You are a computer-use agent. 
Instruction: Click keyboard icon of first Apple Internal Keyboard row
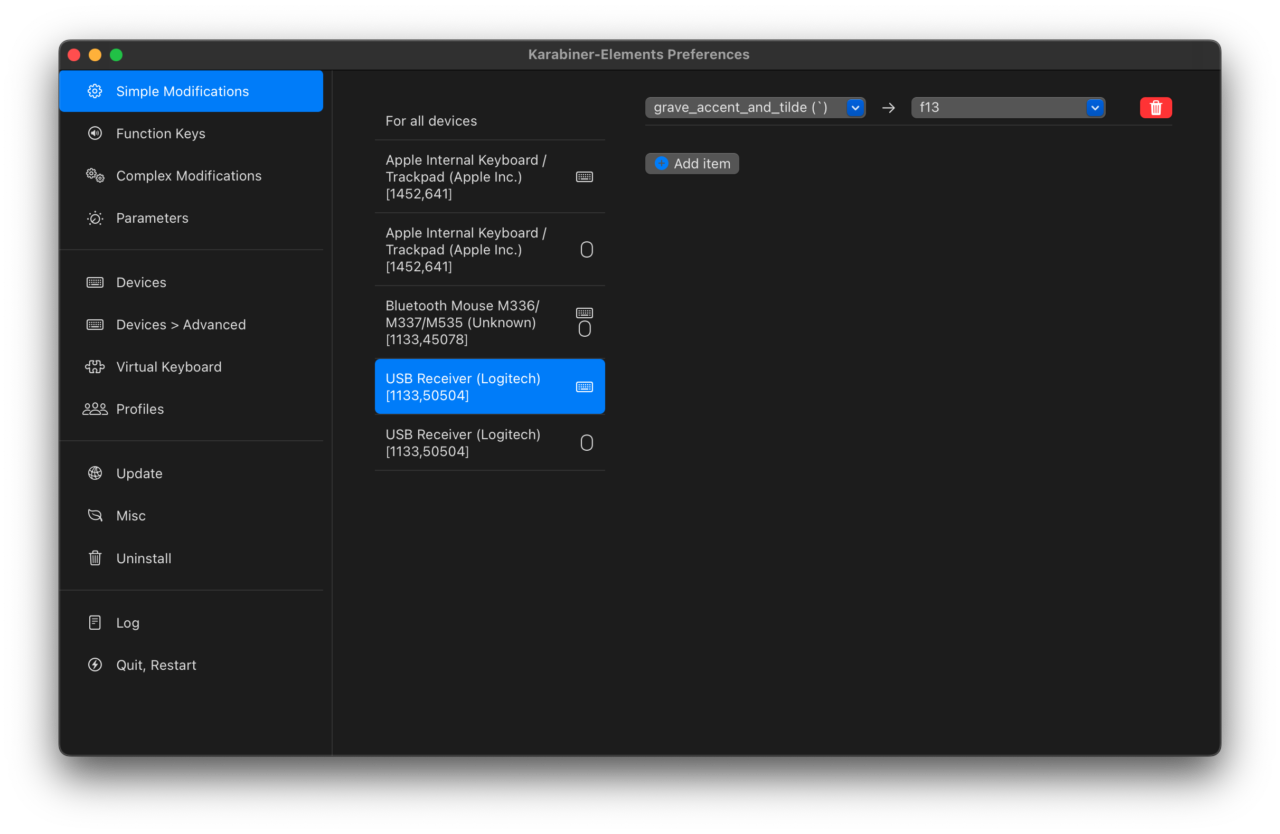(585, 177)
